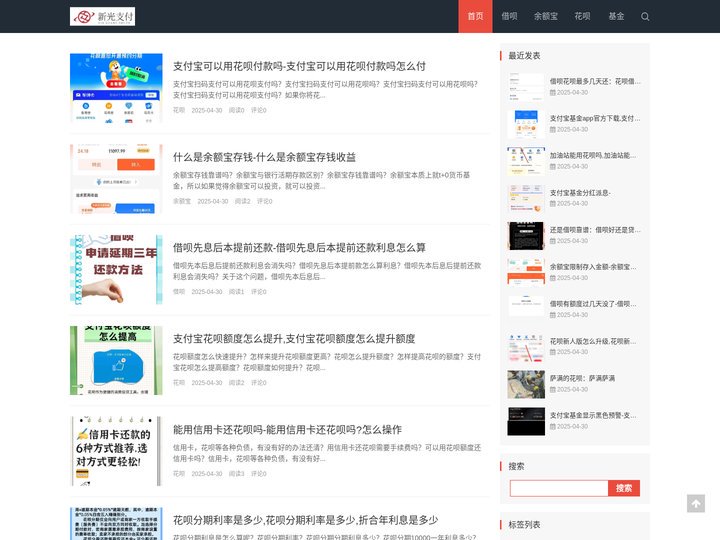Open the 基金 navigation menu item
Screen dimensions: 720x540
(x=616, y=17)
